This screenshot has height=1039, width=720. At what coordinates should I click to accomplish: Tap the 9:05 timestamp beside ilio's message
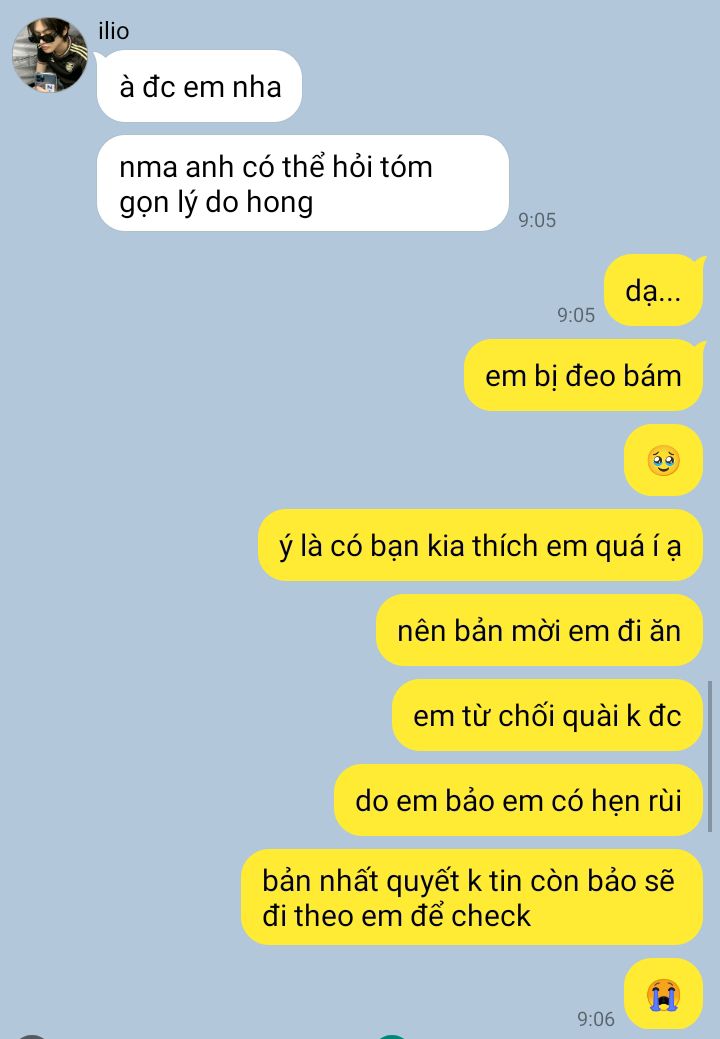coord(537,220)
